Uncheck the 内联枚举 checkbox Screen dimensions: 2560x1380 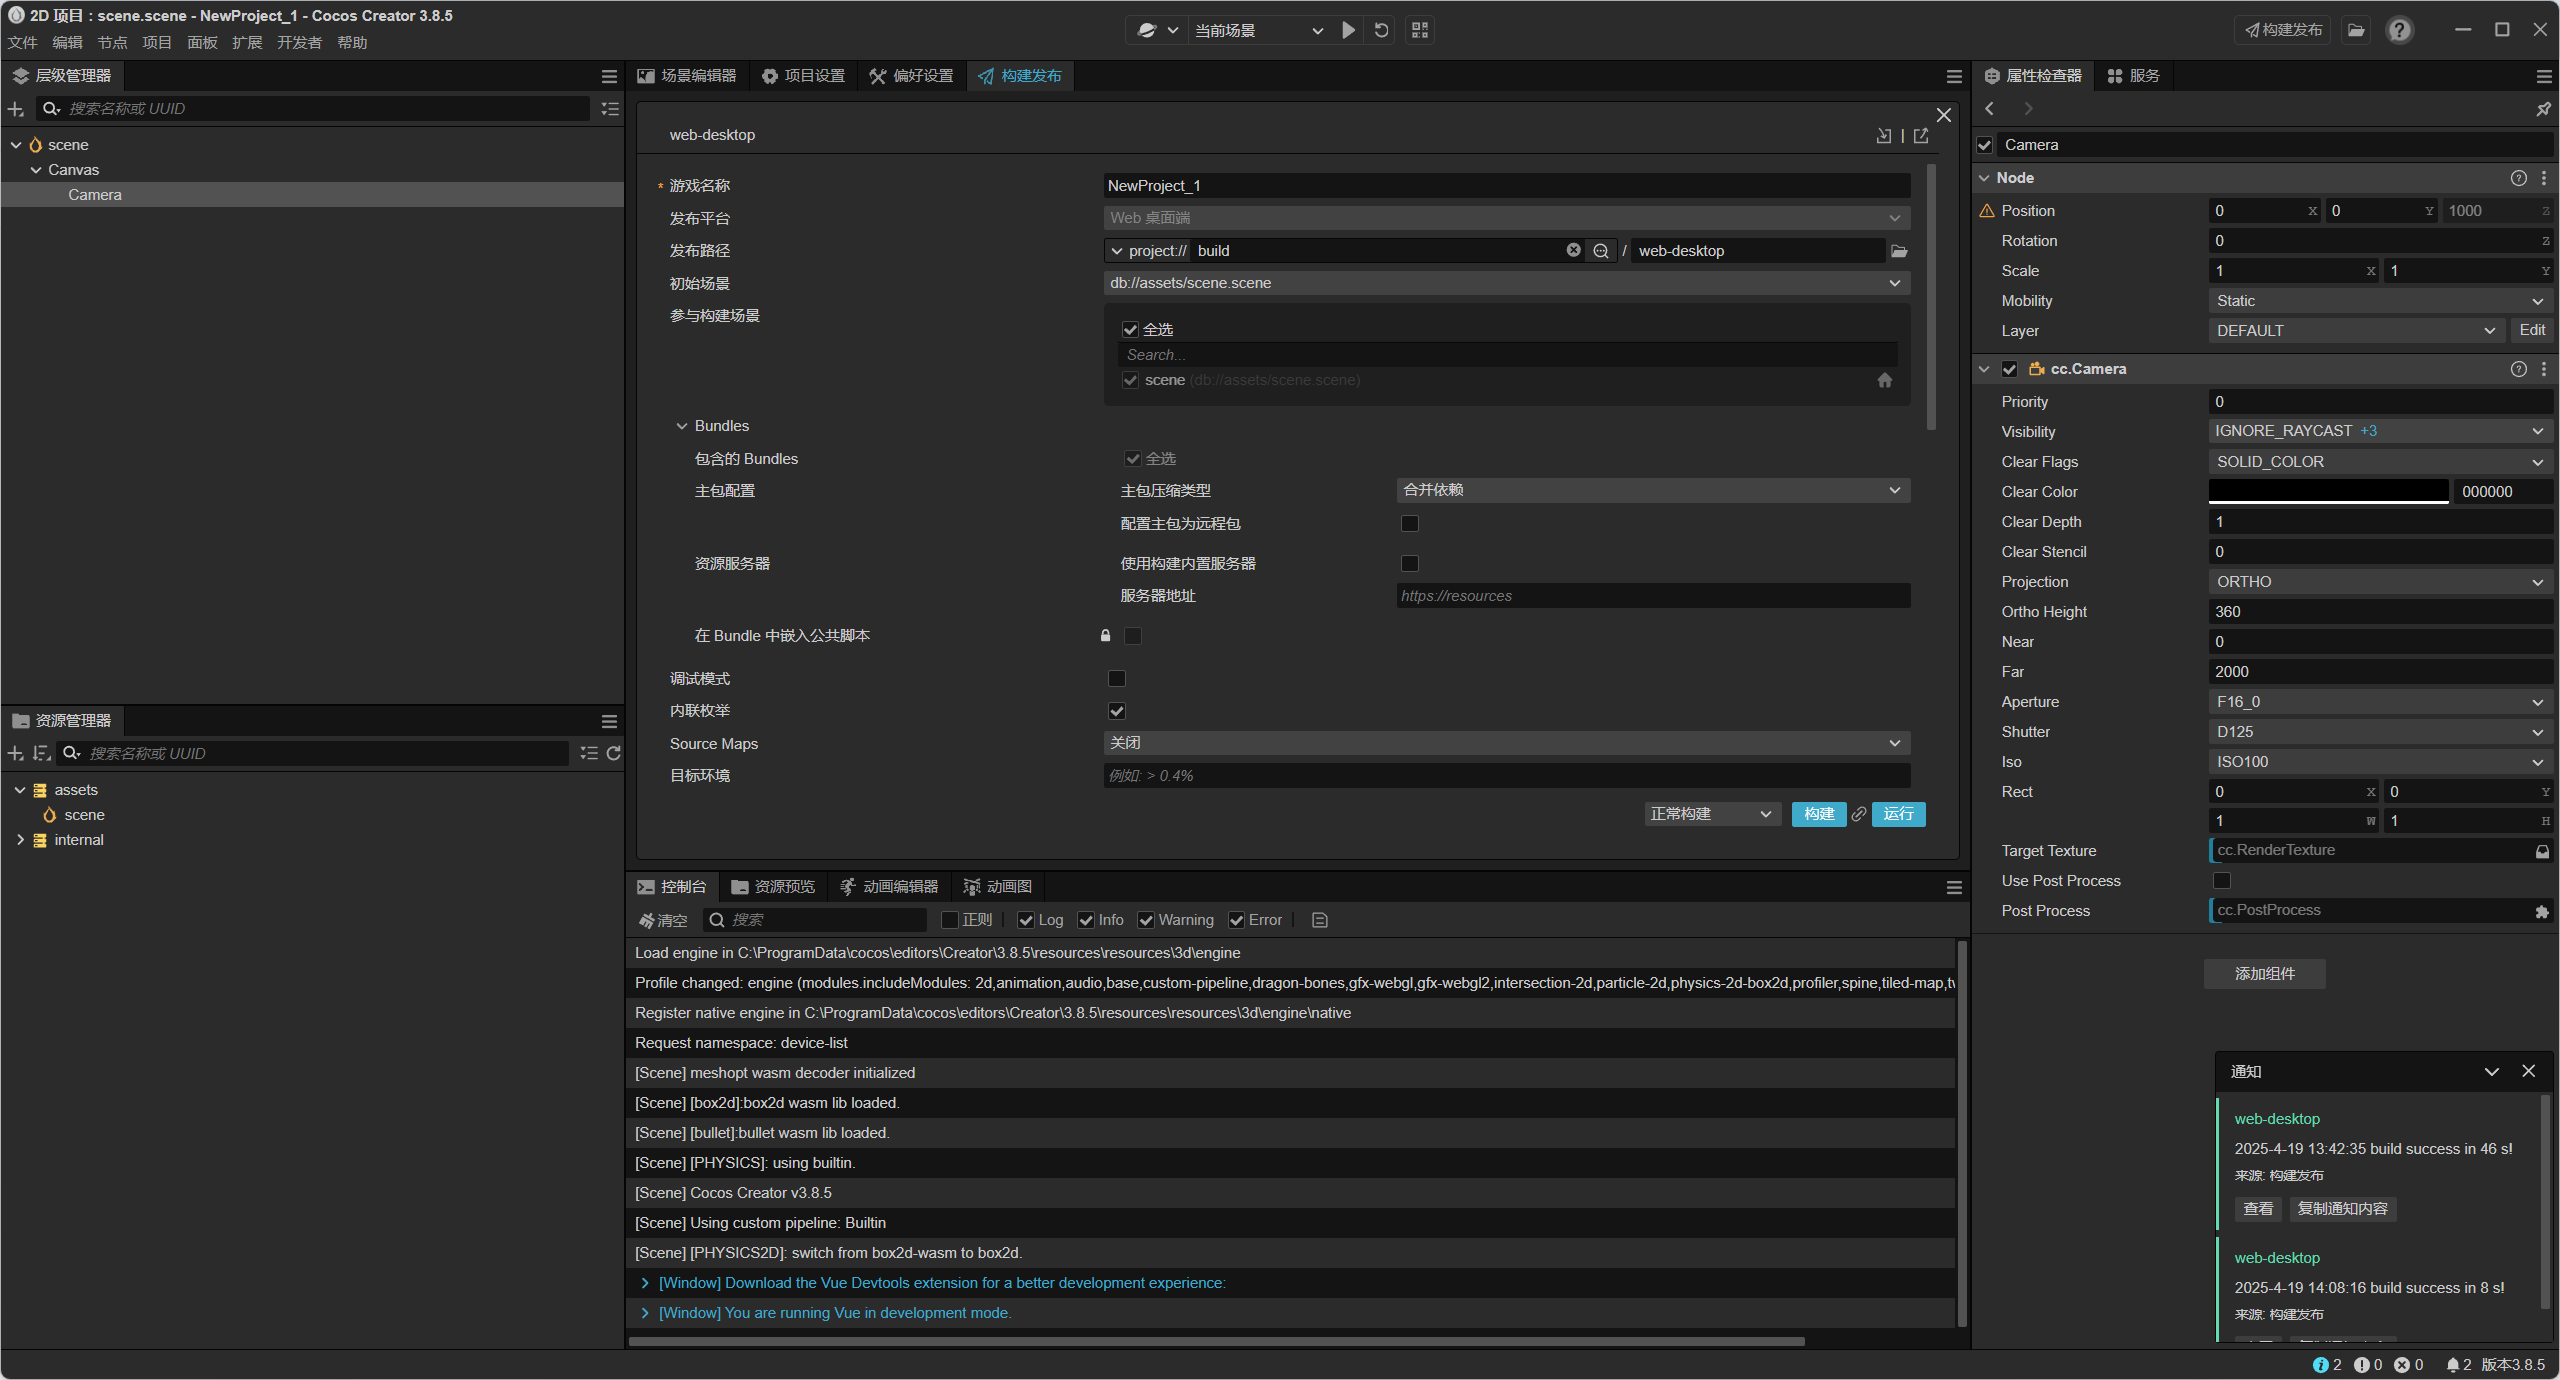[x=1117, y=711]
